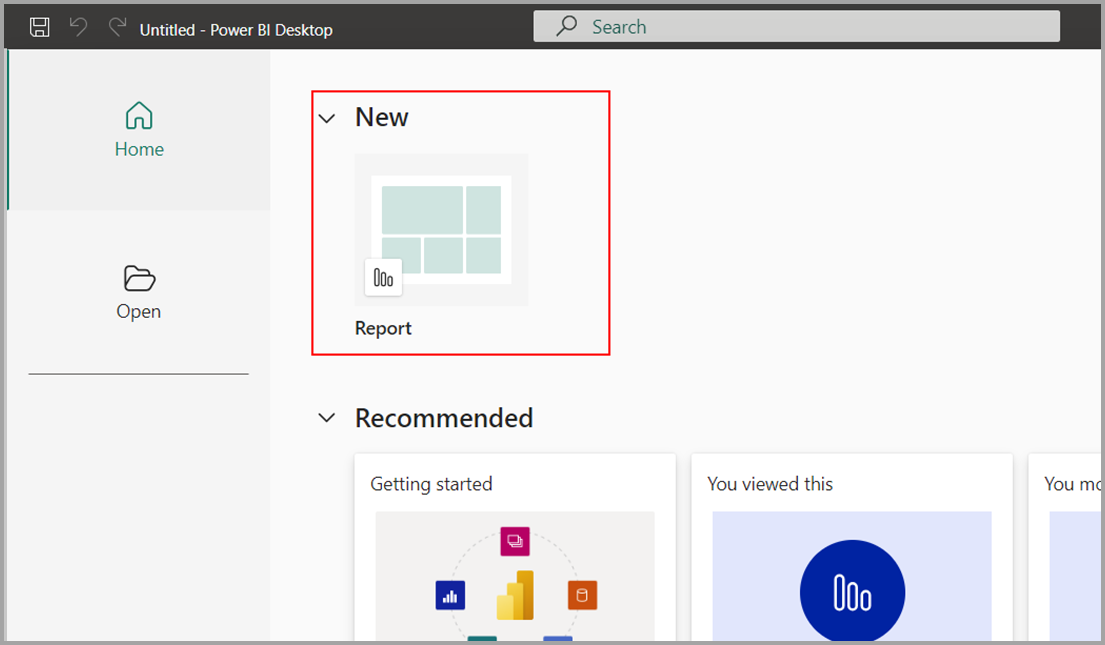Open the Getting started card

point(515,547)
